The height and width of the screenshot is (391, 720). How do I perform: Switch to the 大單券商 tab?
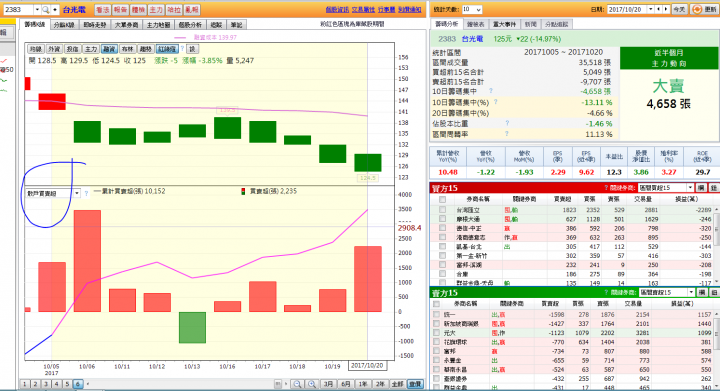(x=126, y=25)
